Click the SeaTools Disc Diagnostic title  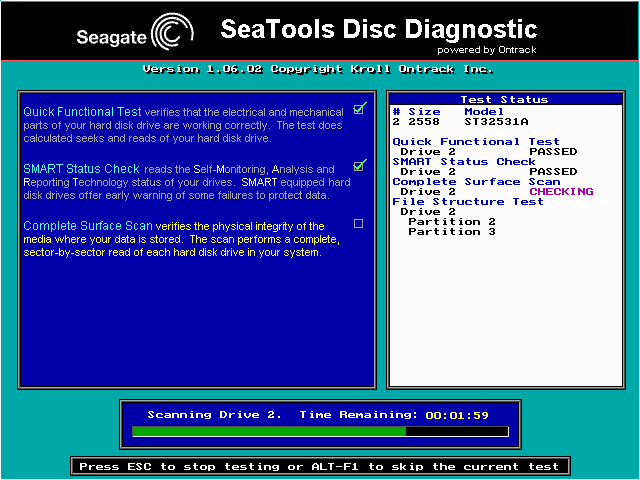click(x=377, y=29)
